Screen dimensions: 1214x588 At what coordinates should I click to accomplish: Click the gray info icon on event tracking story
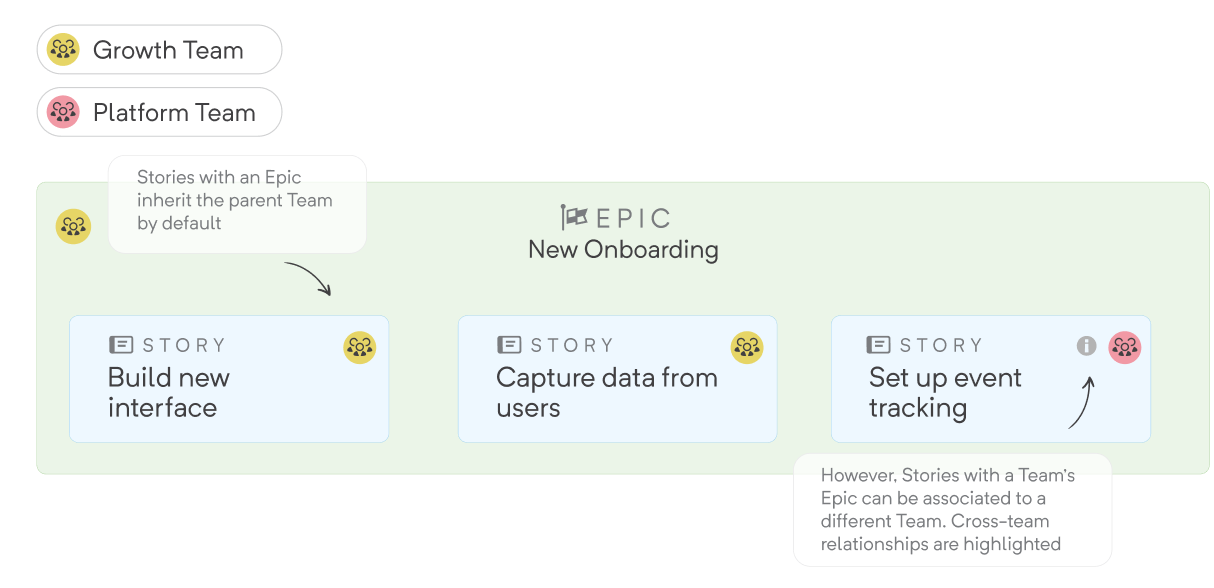point(1087,346)
